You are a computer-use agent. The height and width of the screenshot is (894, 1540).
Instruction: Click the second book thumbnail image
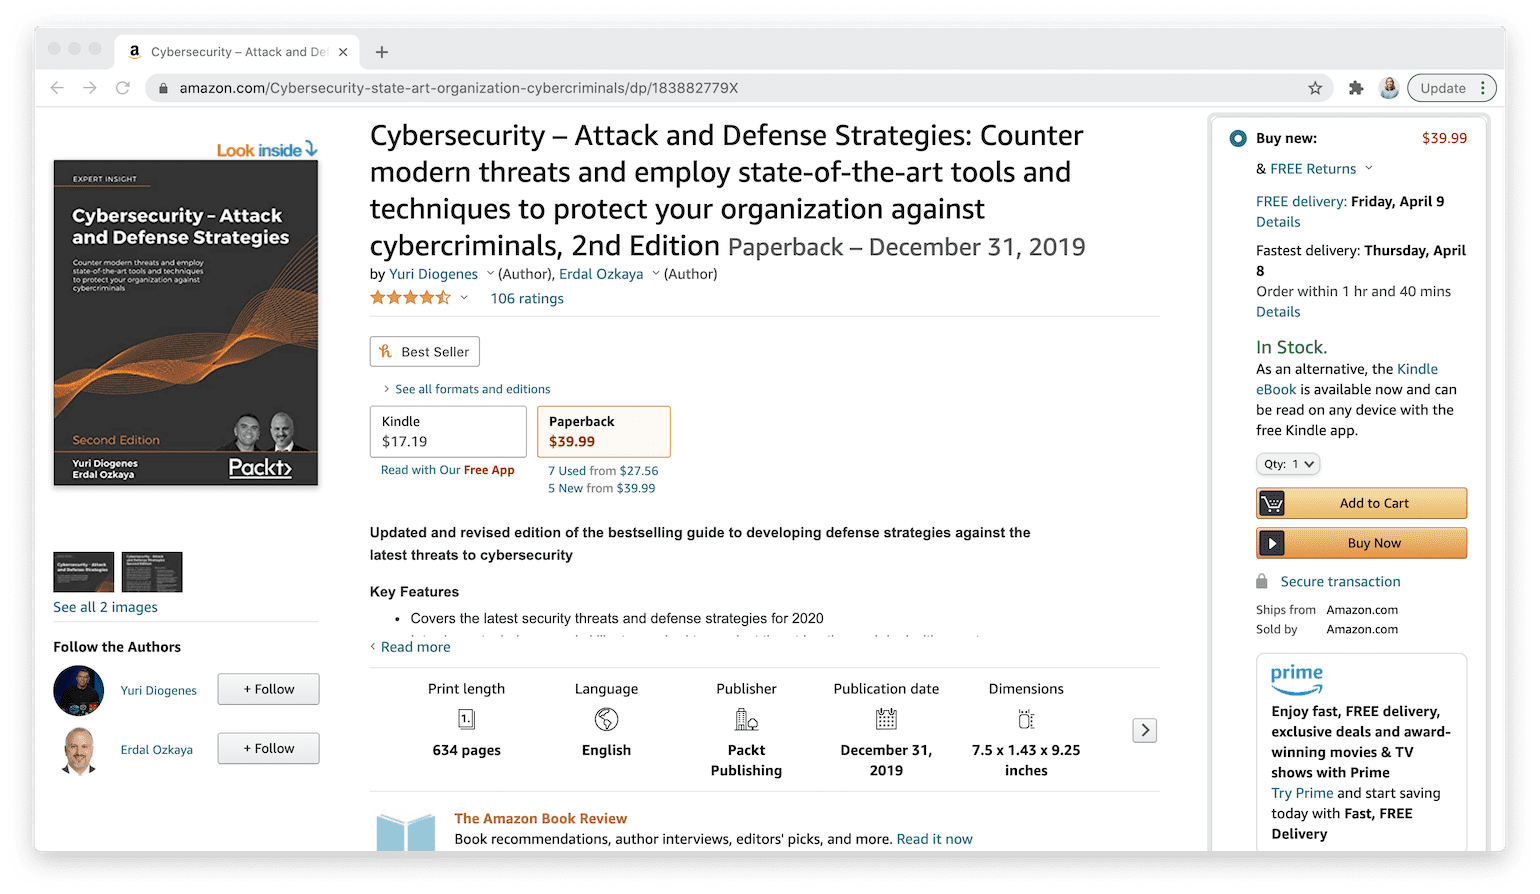(x=152, y=572)
